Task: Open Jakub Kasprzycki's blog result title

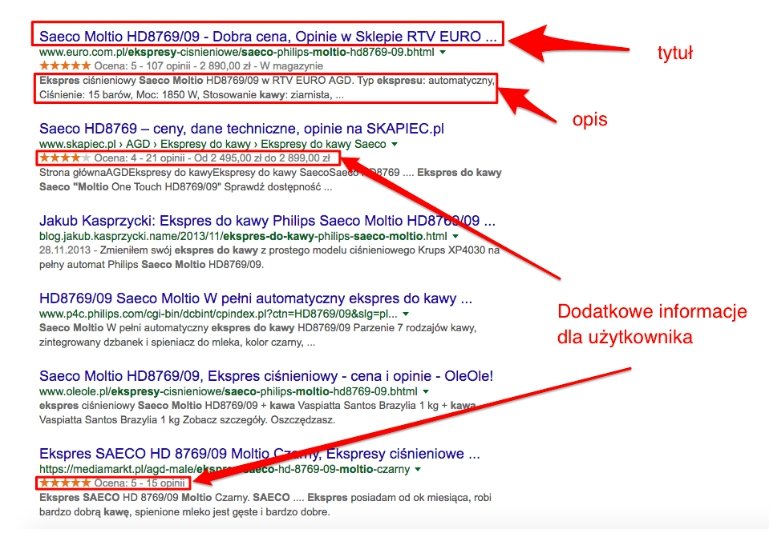Action: tap(267, 221)
